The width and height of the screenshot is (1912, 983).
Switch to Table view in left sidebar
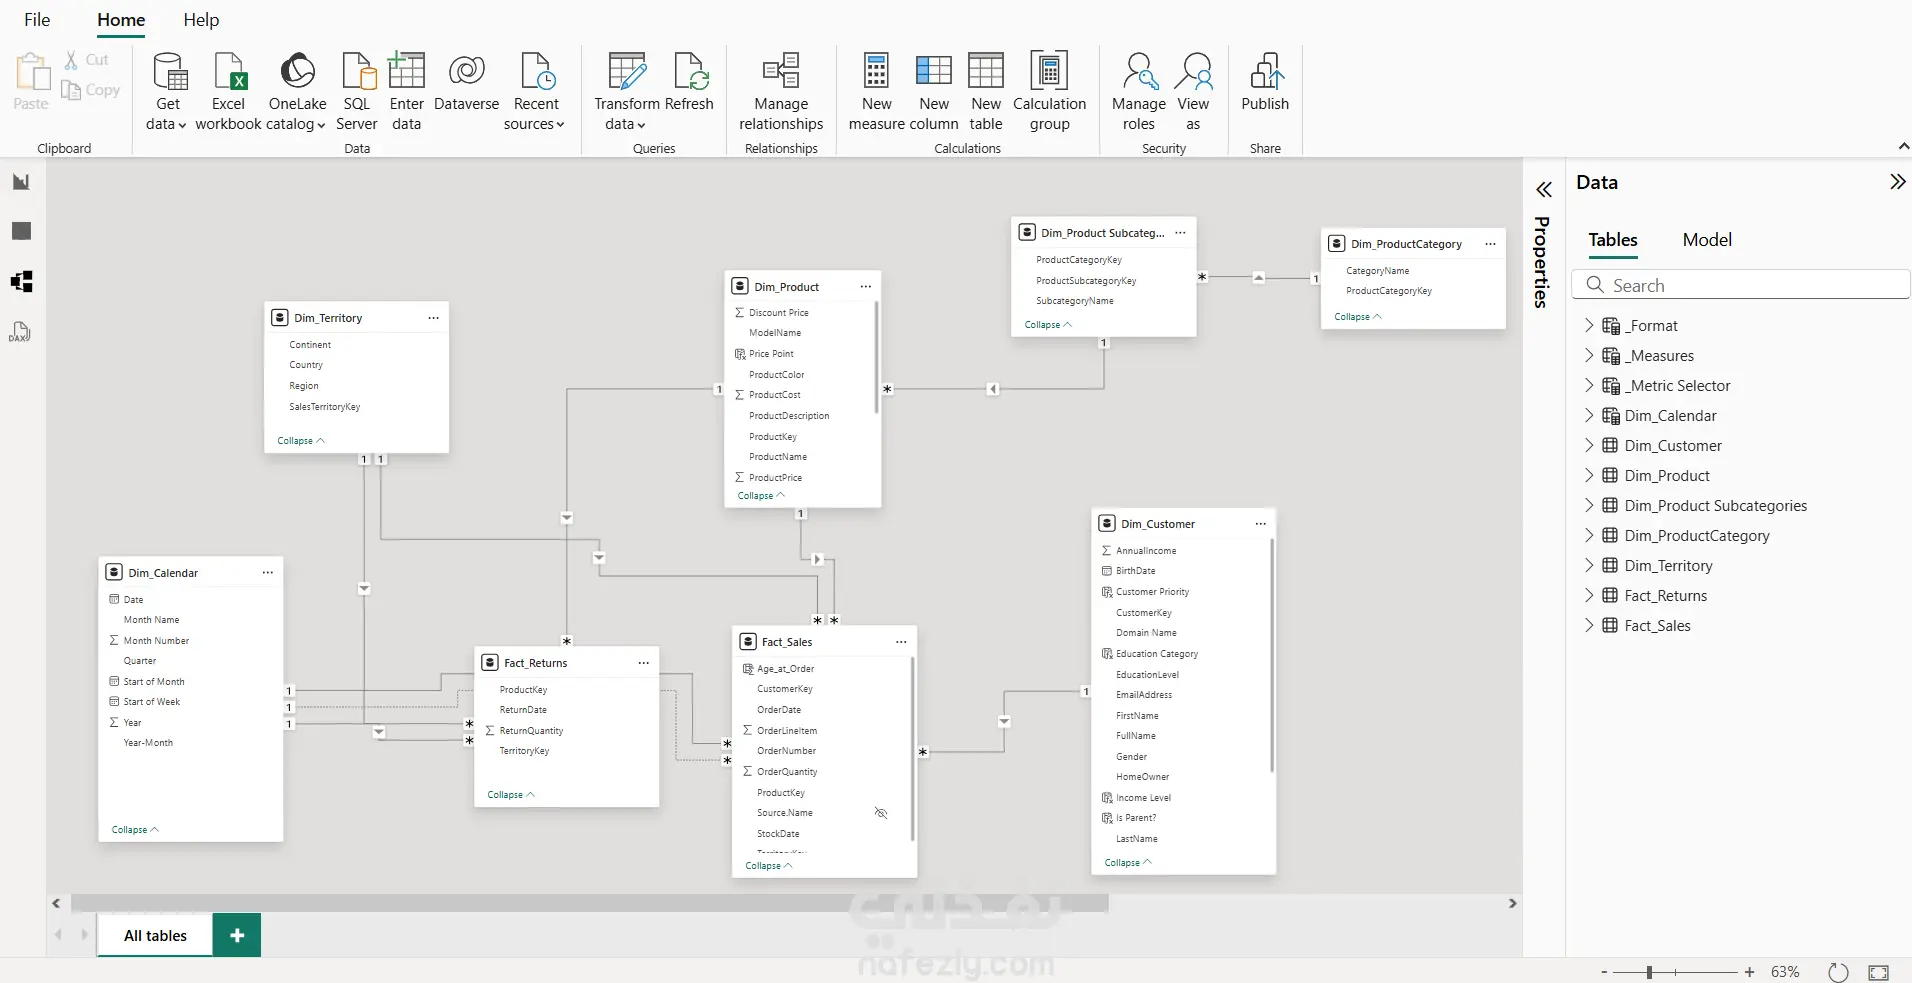21,231
